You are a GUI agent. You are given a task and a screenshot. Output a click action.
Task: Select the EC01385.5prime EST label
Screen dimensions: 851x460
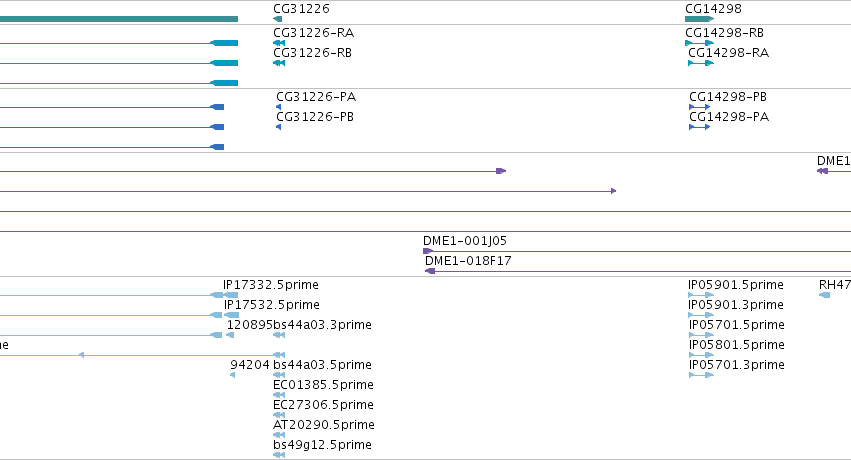[x=323, y=385]
